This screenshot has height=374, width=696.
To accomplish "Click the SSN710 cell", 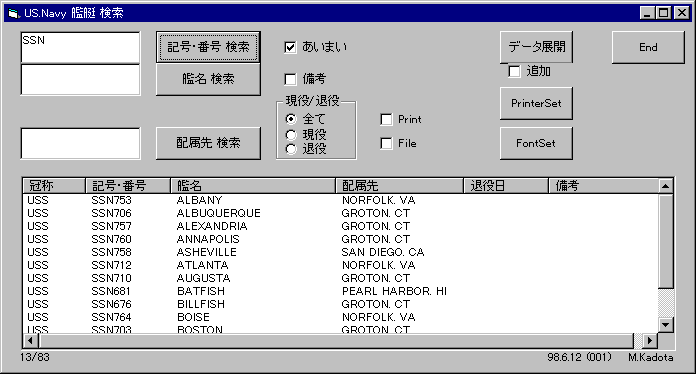I will [111, 278].
